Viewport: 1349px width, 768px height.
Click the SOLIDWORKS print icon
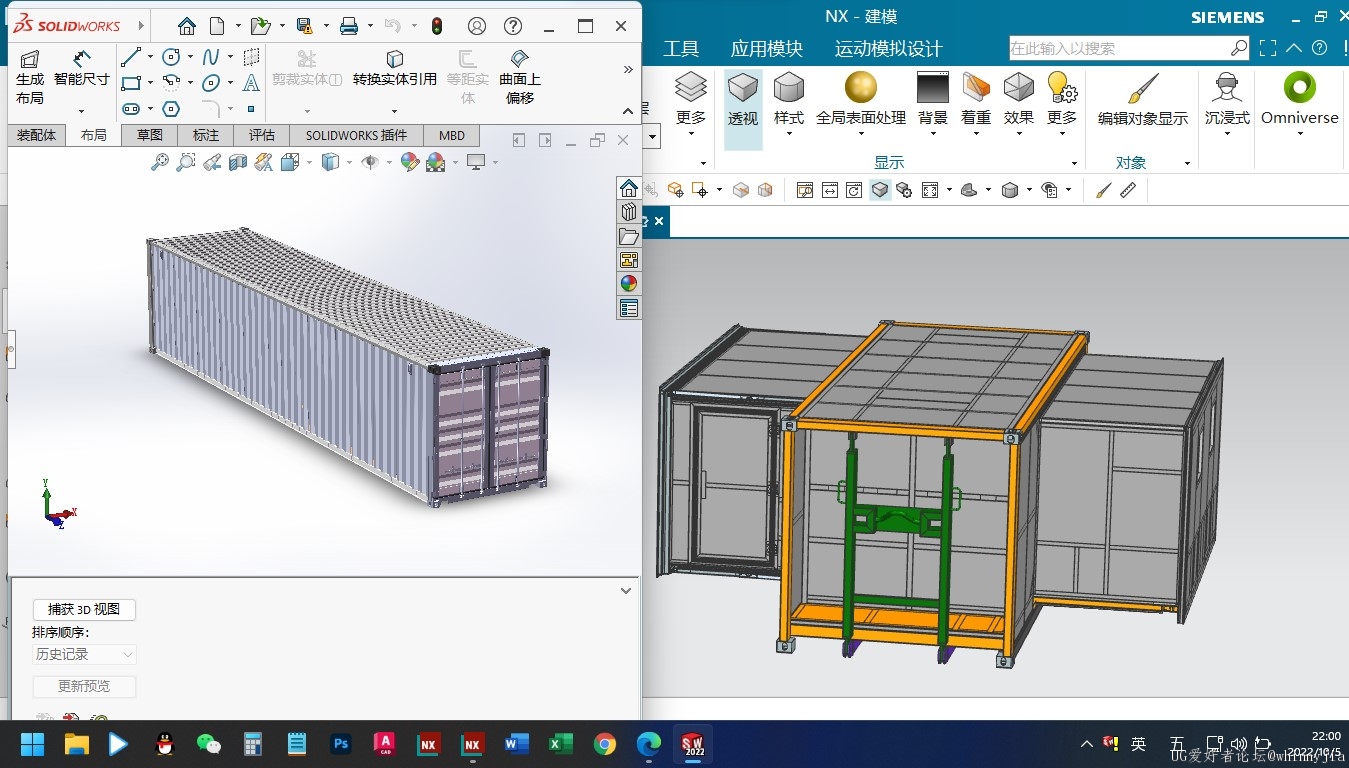click(x=349, y=26)
